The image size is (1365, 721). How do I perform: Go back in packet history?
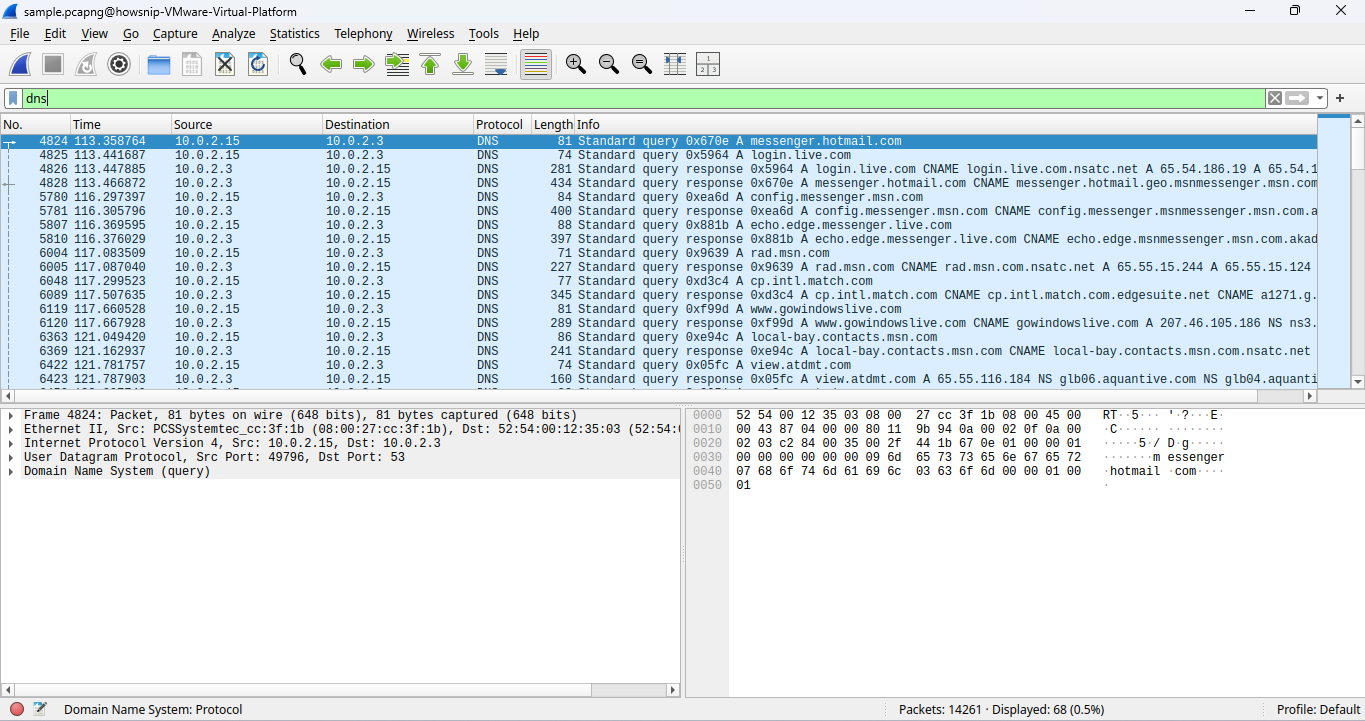click(331, 64)
